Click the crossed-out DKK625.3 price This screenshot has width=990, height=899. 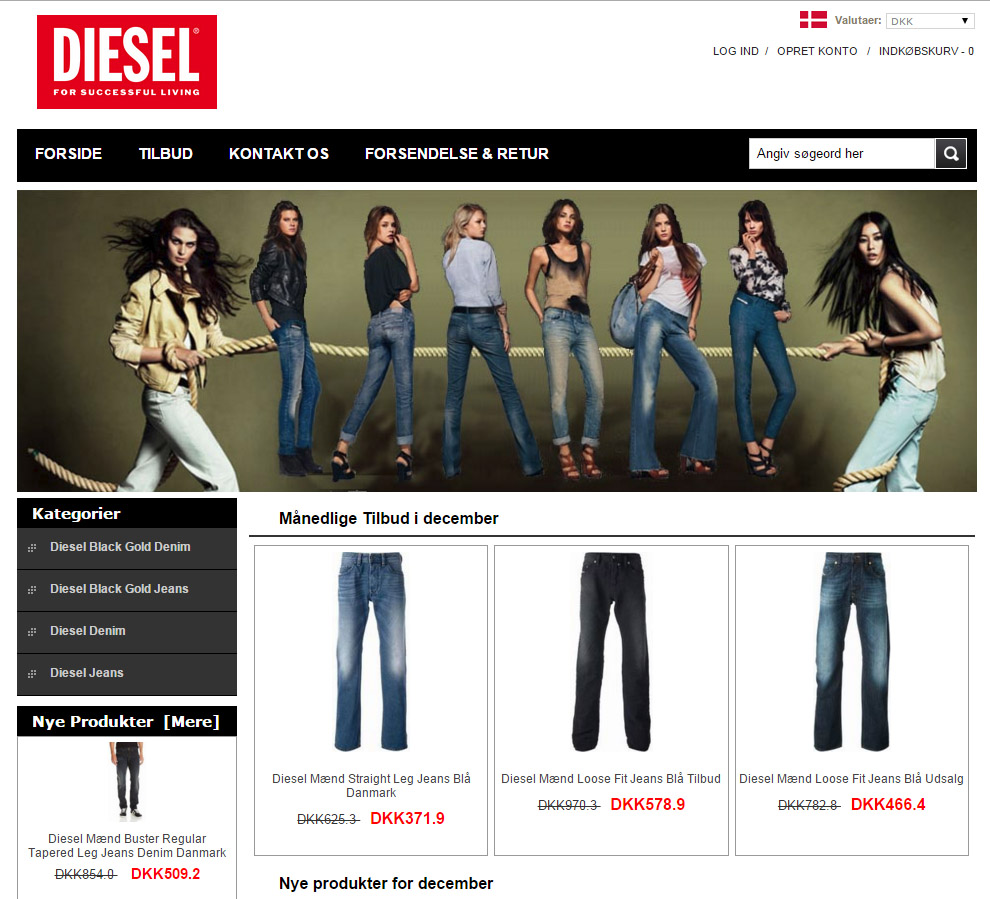click(x=328, y=819)
